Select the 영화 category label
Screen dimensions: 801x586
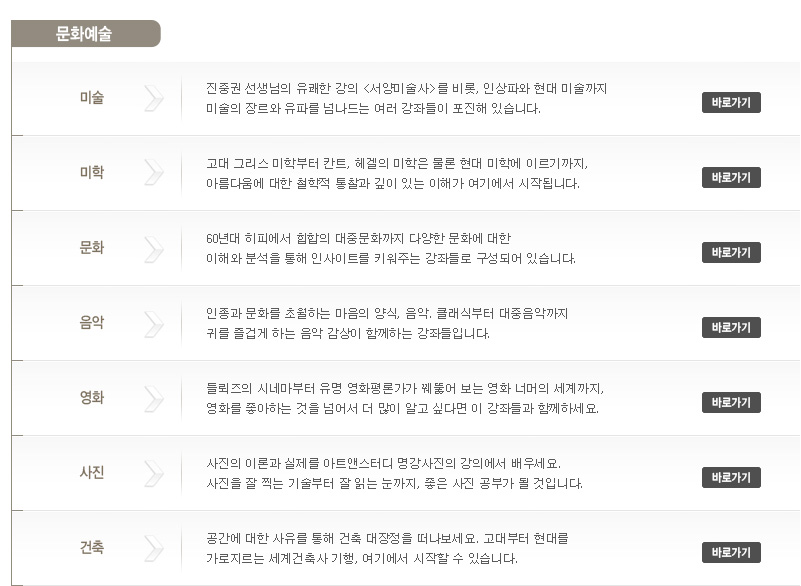(x=92, y=397)
